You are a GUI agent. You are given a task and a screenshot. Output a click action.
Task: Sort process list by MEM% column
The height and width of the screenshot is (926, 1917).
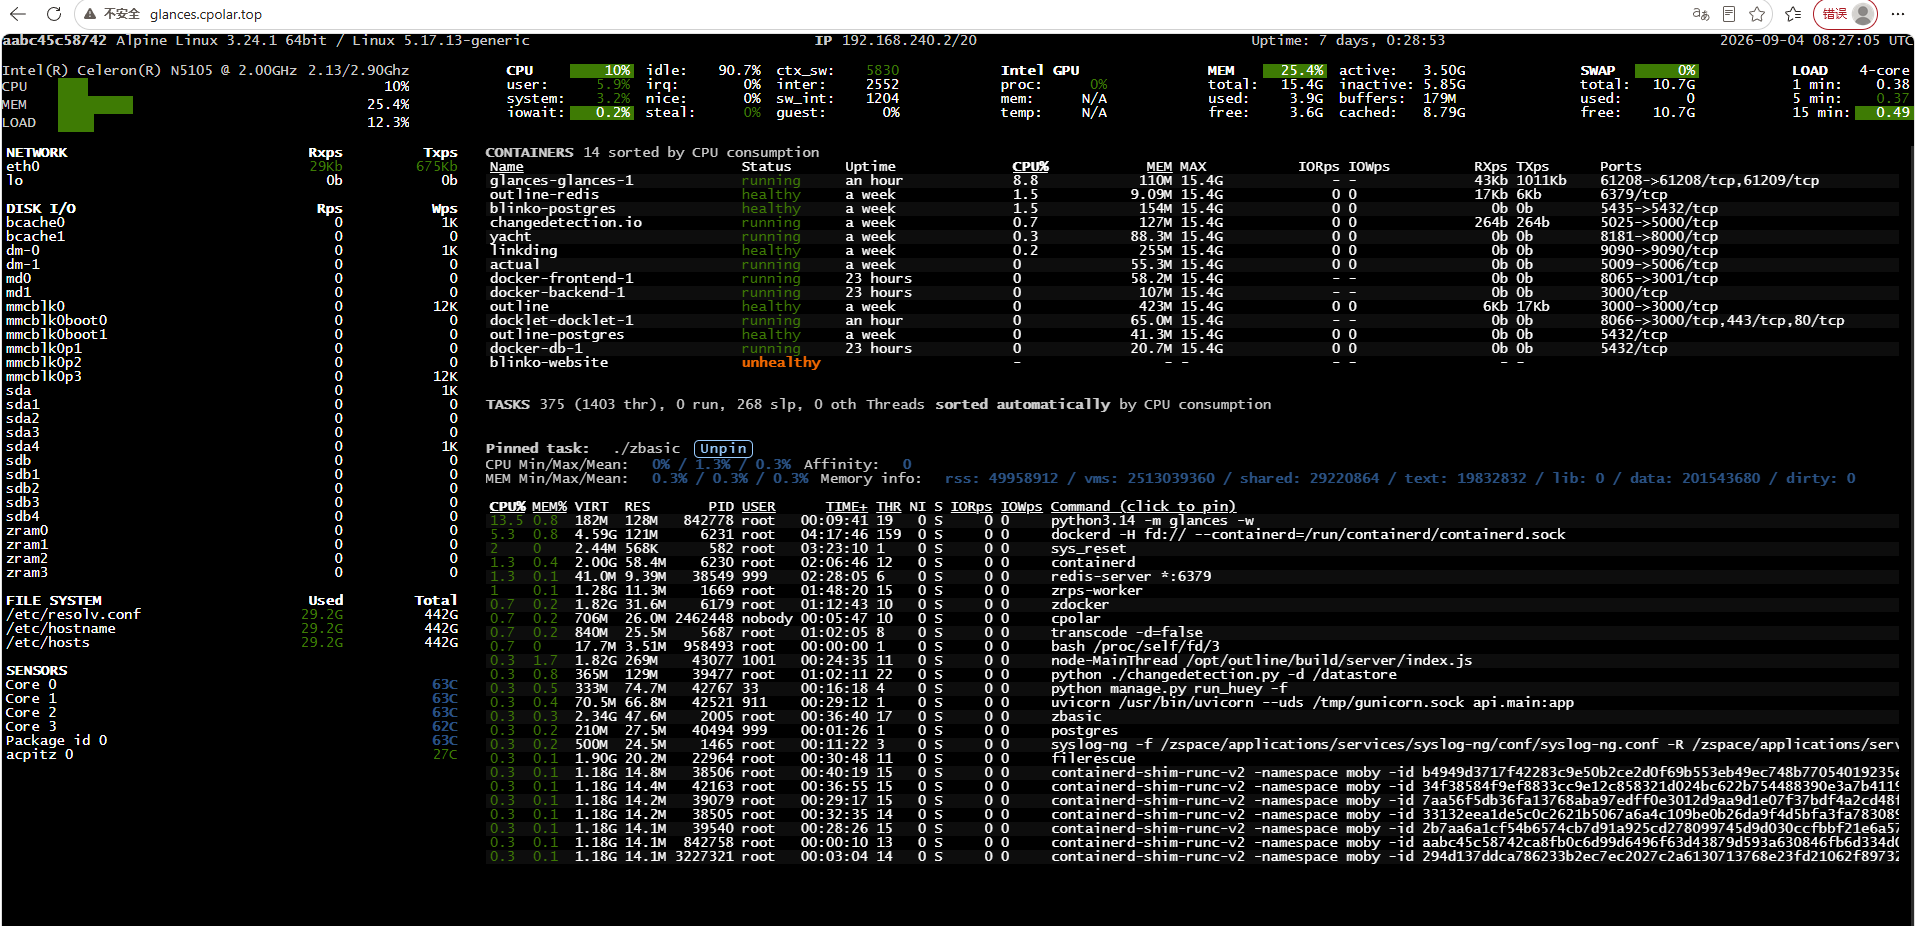[x=549, y=507]
